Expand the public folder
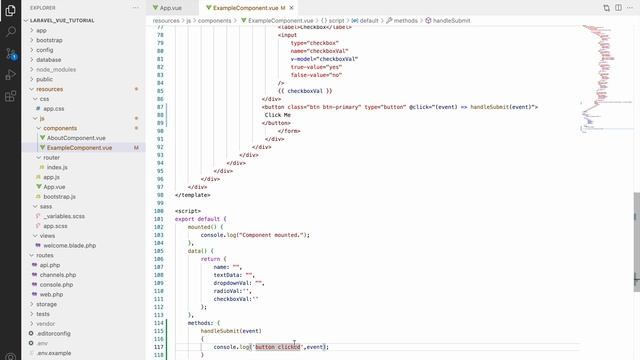This screenshot has height=360, width=640. [x=44, y=80]
